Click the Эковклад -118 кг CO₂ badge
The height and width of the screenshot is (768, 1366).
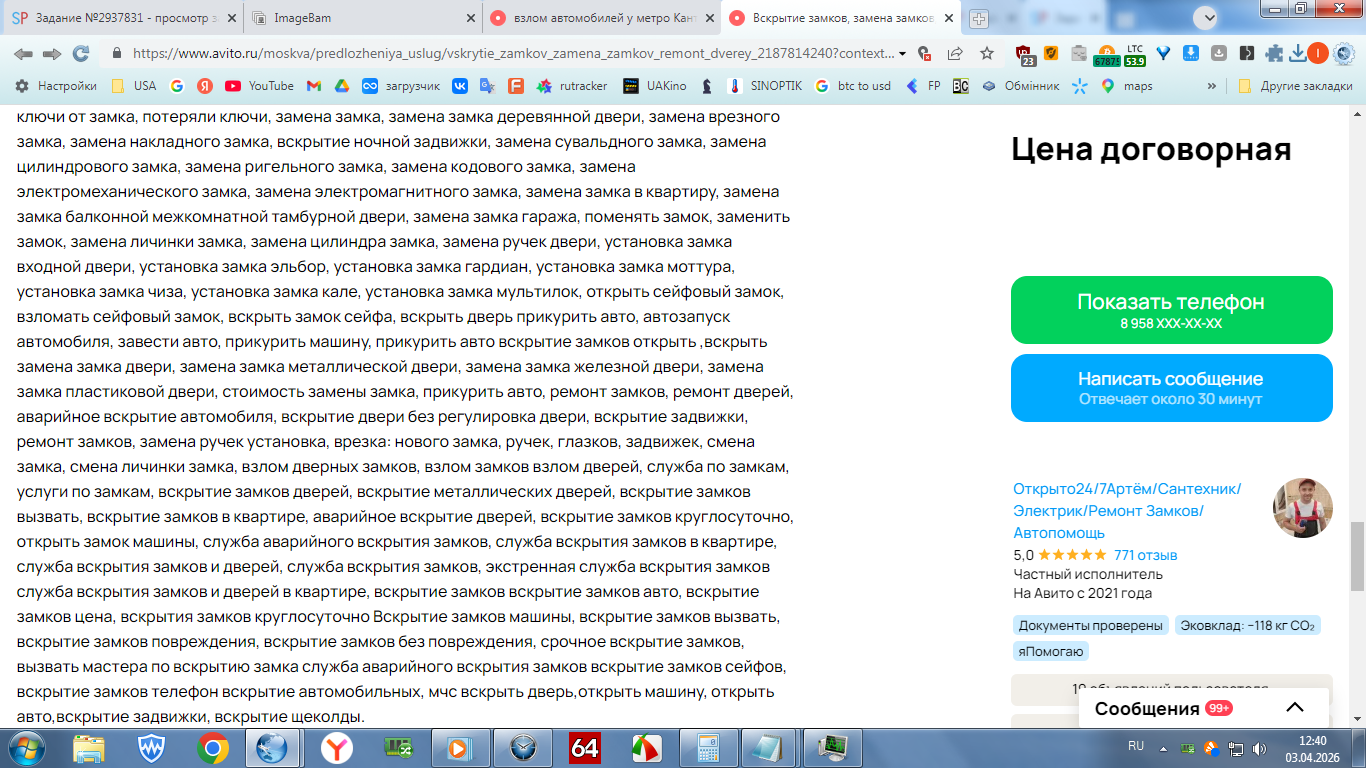coord(1248,625)
